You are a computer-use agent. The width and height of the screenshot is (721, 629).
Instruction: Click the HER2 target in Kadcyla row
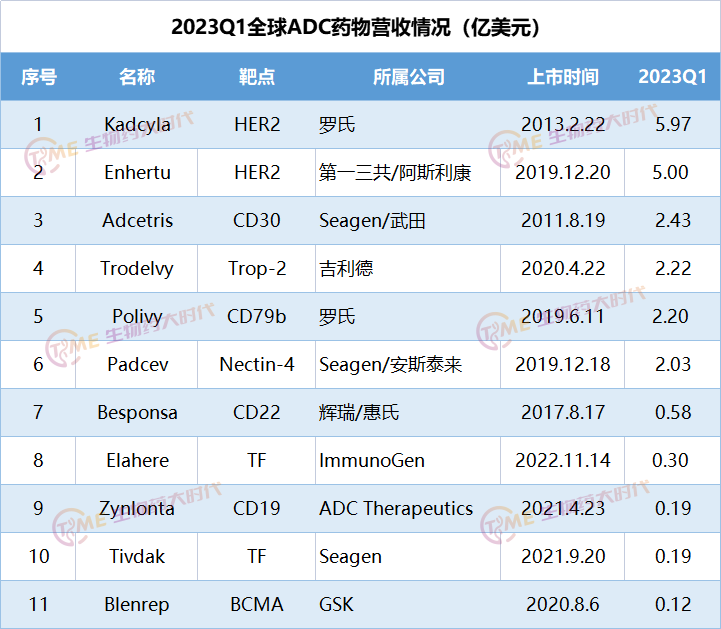pos(257,125)
